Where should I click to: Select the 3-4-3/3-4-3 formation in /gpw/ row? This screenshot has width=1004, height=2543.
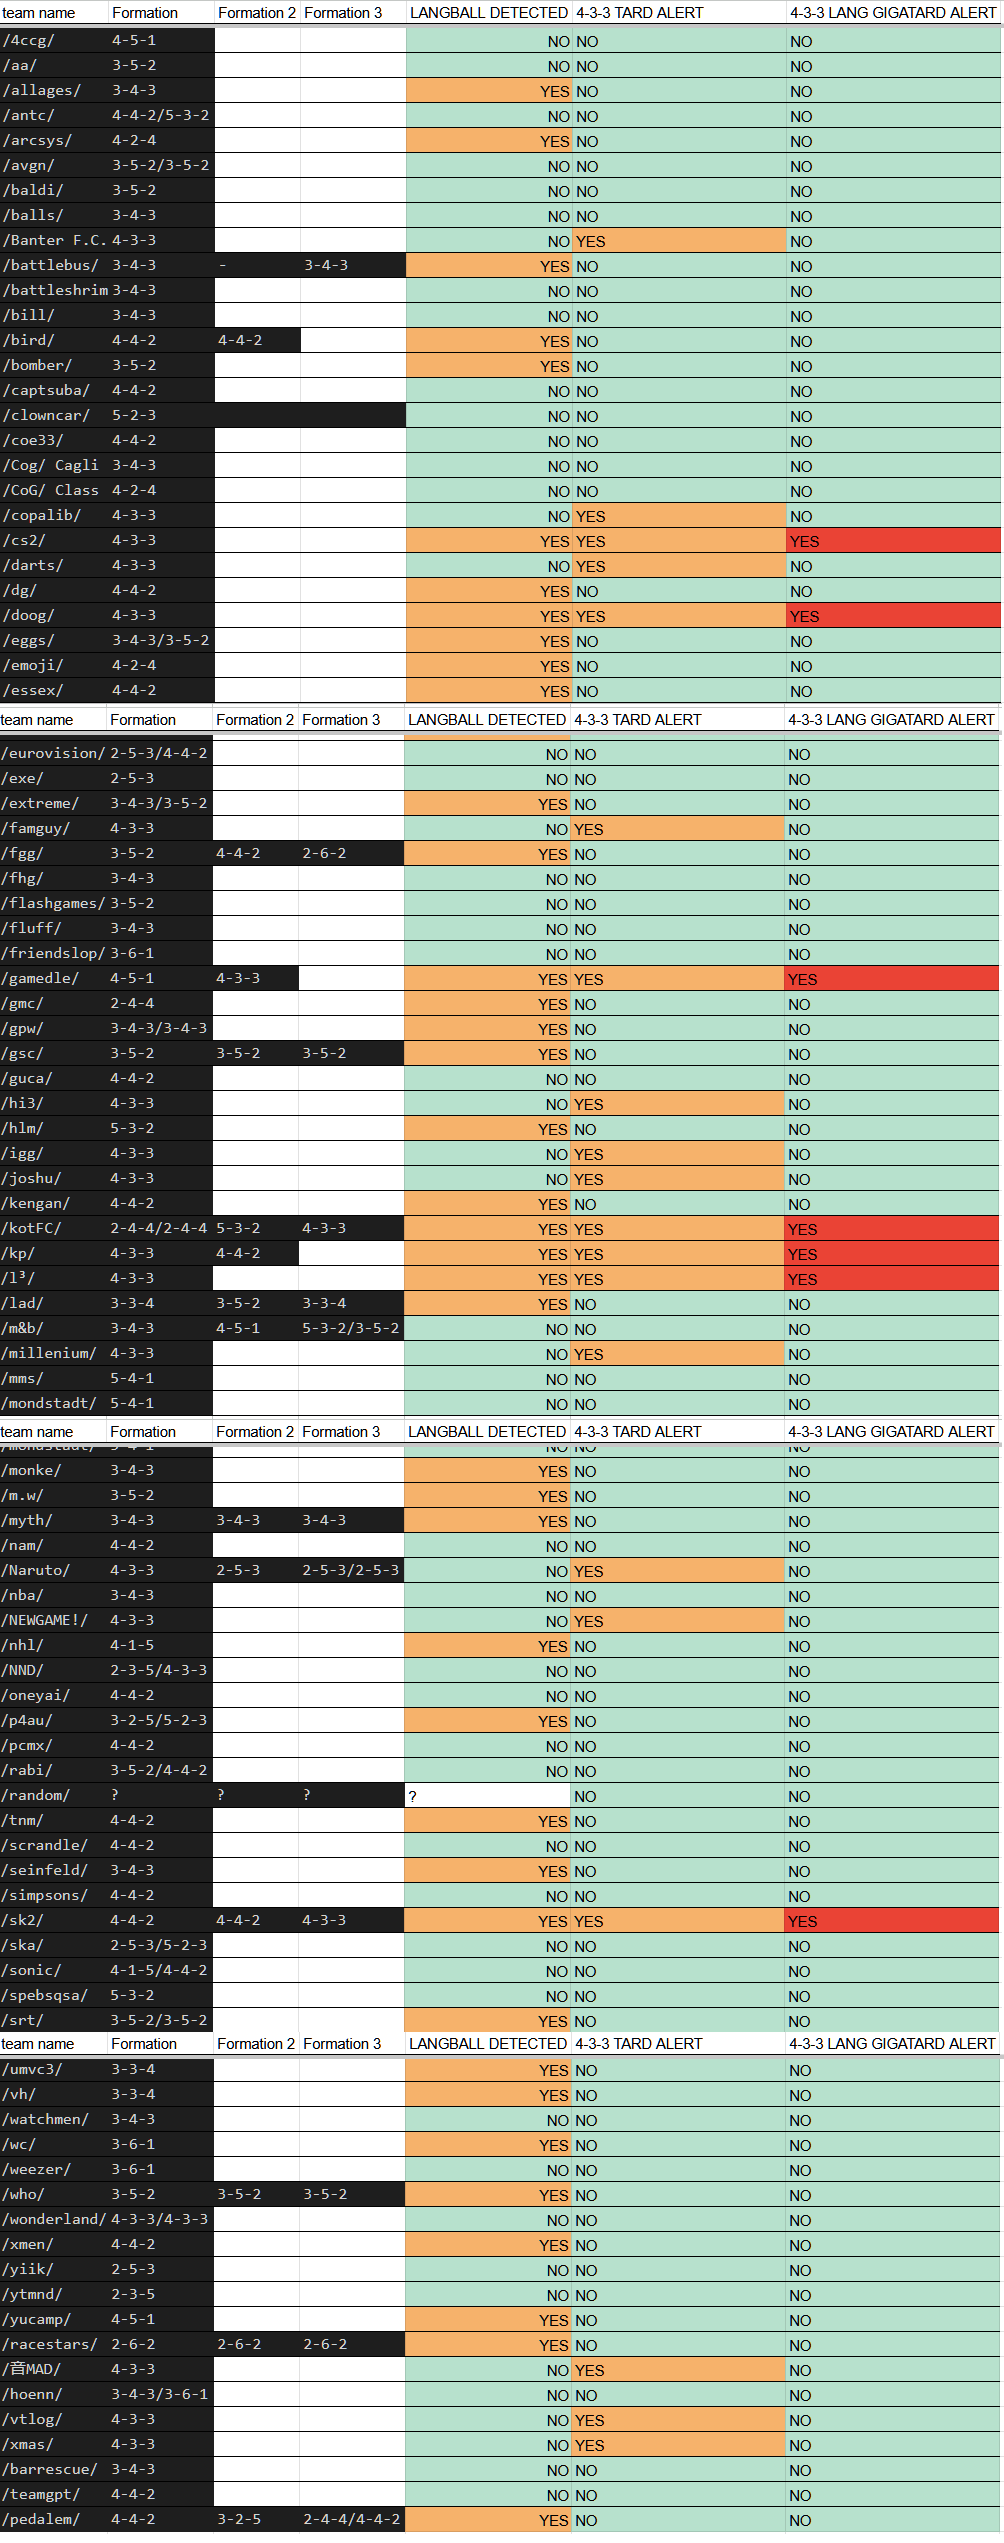160,1029
